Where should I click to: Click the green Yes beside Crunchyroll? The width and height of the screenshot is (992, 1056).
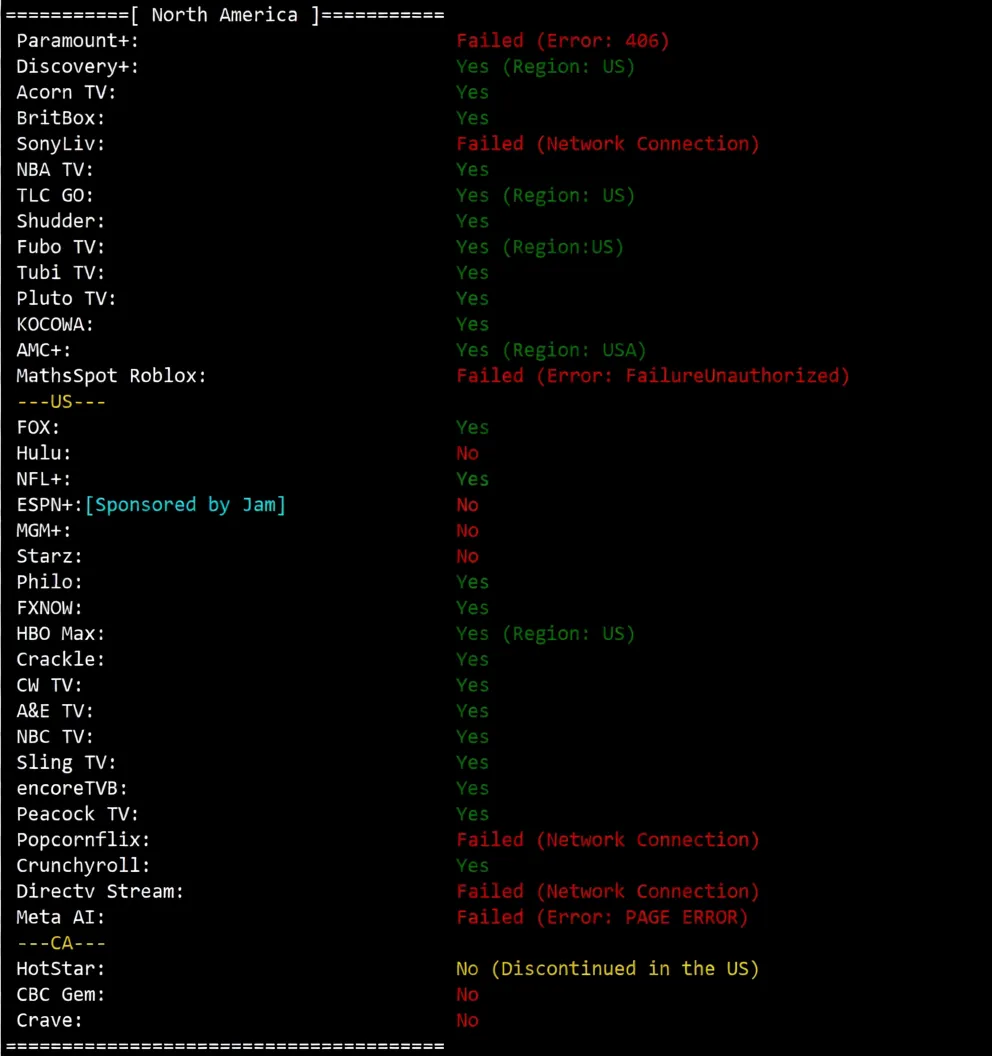[x=472, y=866]
